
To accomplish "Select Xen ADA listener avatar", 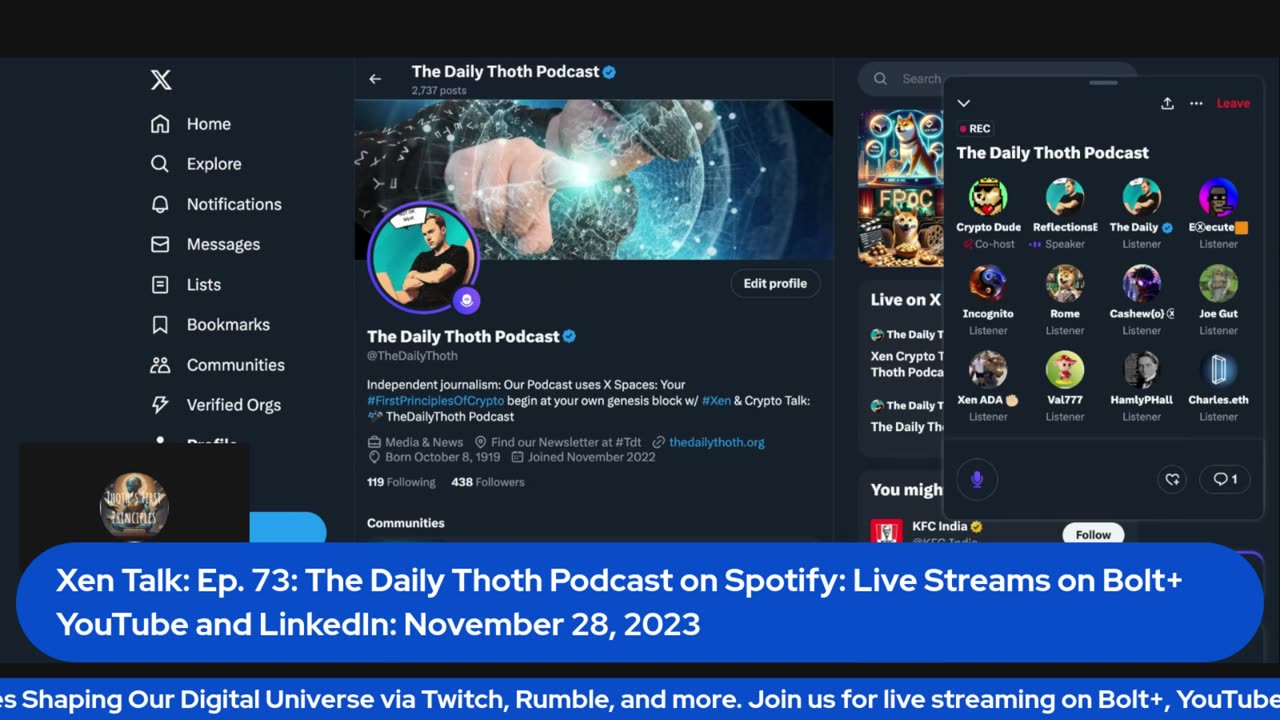I will 988,370.
